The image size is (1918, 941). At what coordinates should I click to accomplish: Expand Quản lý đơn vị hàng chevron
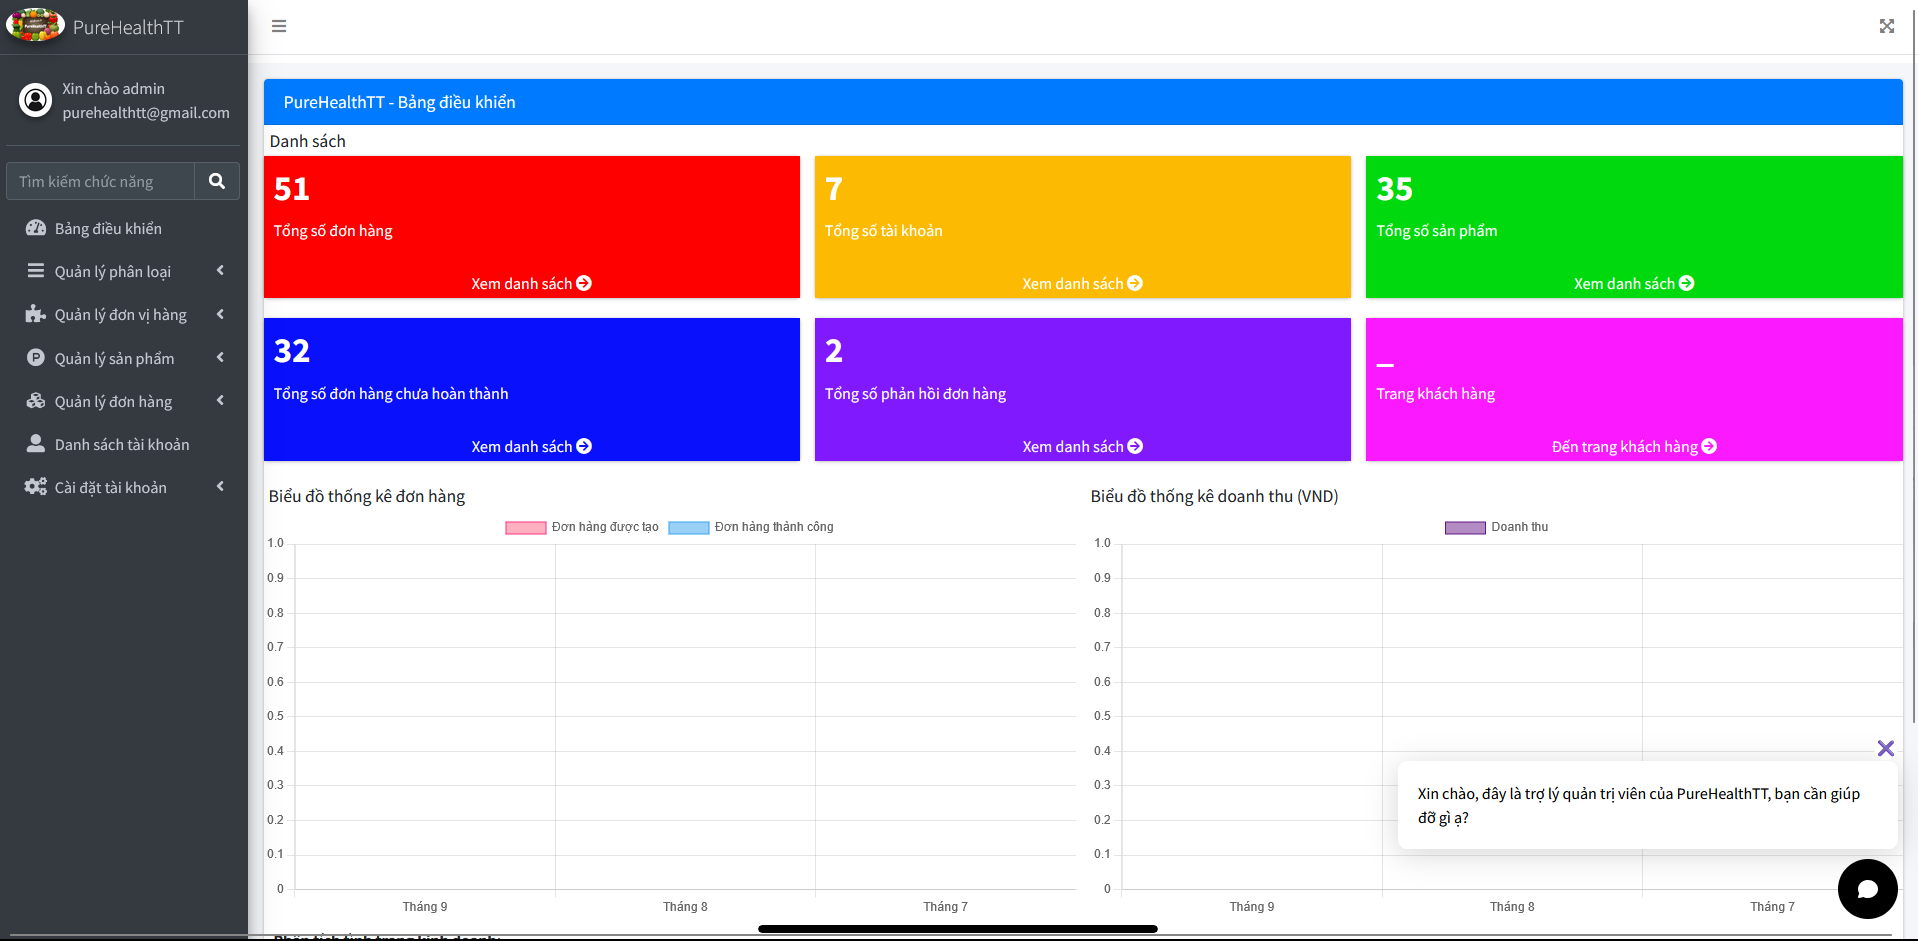[220, 314]
